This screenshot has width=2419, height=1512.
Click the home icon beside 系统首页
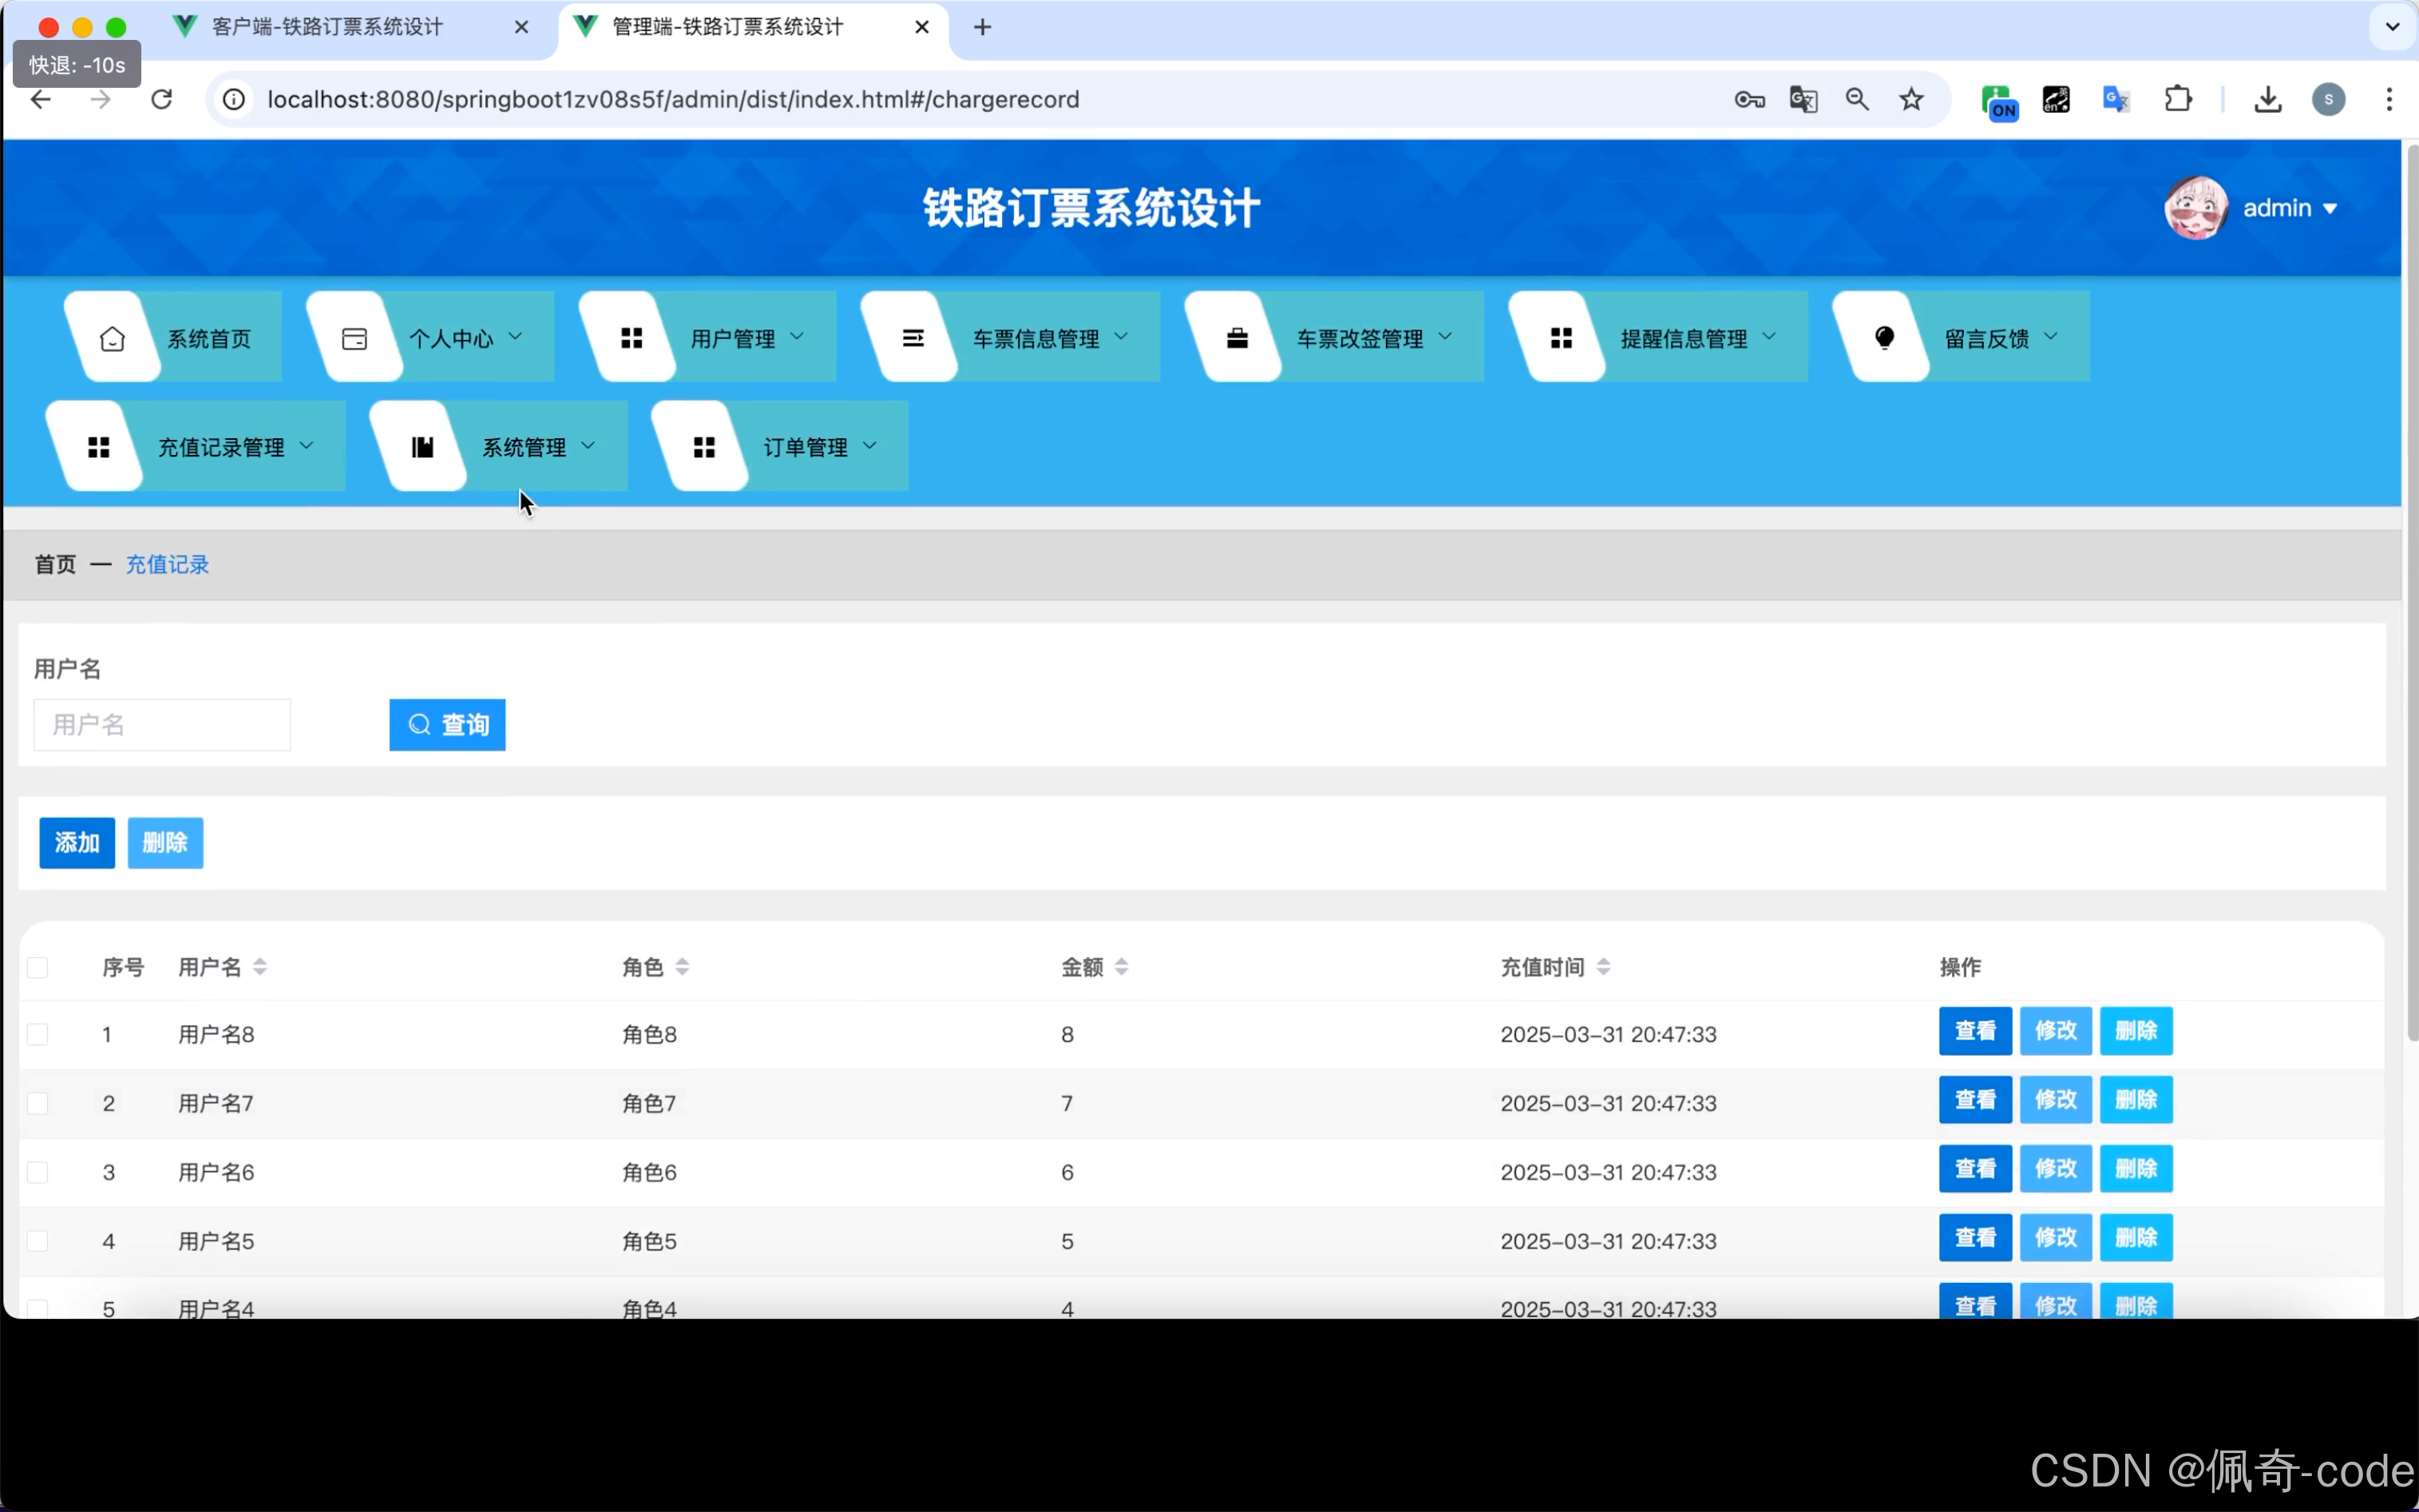click(x=112, y=339)
